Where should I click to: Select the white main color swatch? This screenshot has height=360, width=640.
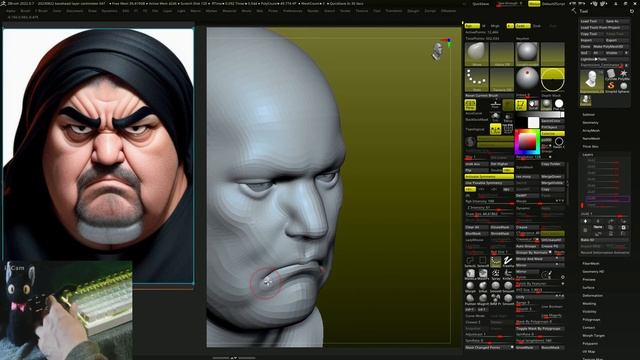click(x=533, y=122)
